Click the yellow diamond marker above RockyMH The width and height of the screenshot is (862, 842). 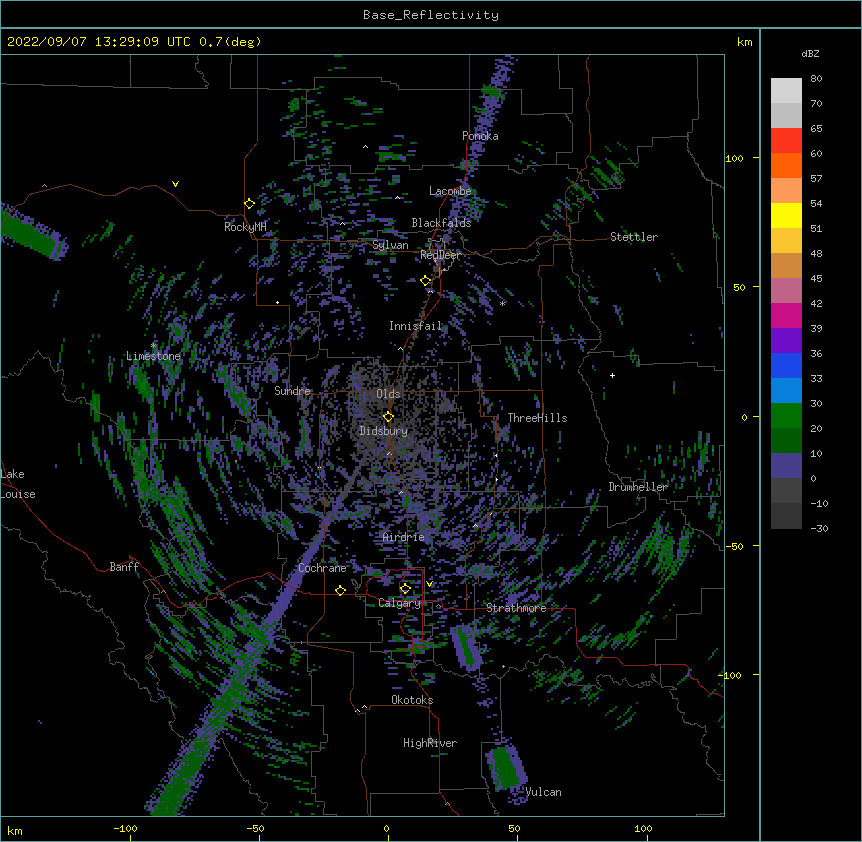(x=249, y=204)
